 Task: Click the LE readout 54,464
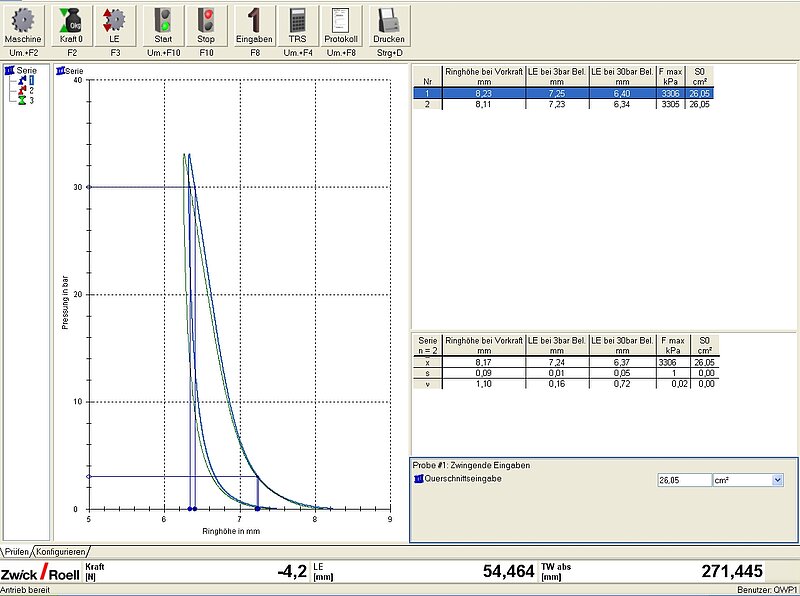509,572
